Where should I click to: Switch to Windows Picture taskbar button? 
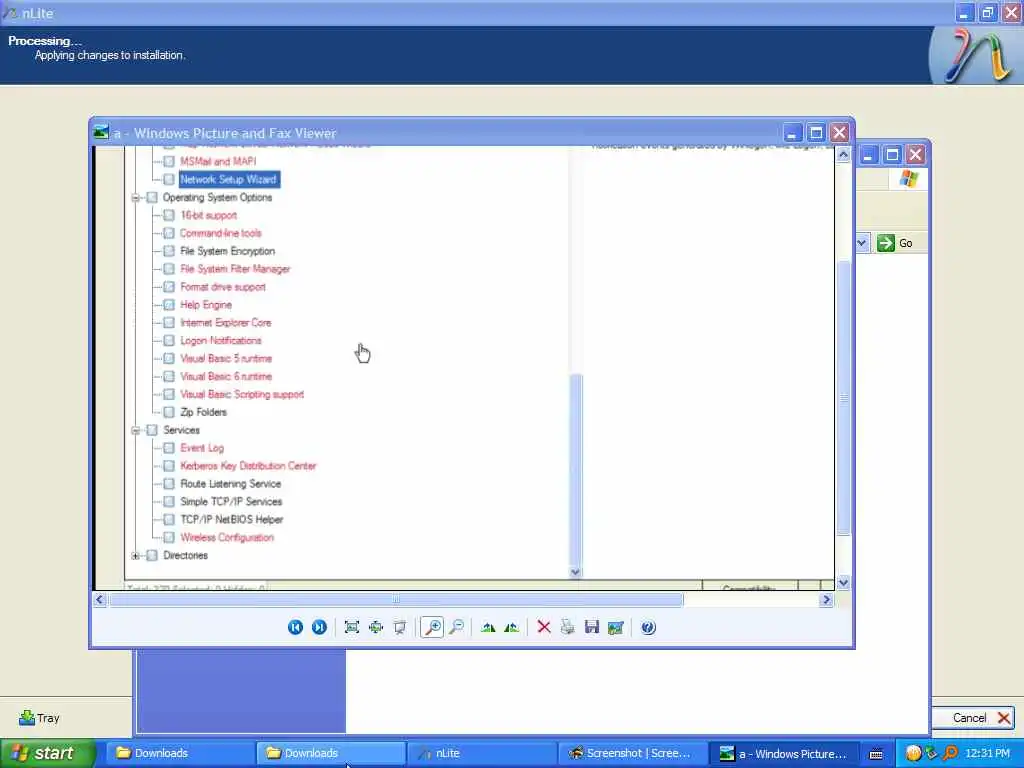coord(783,754)
